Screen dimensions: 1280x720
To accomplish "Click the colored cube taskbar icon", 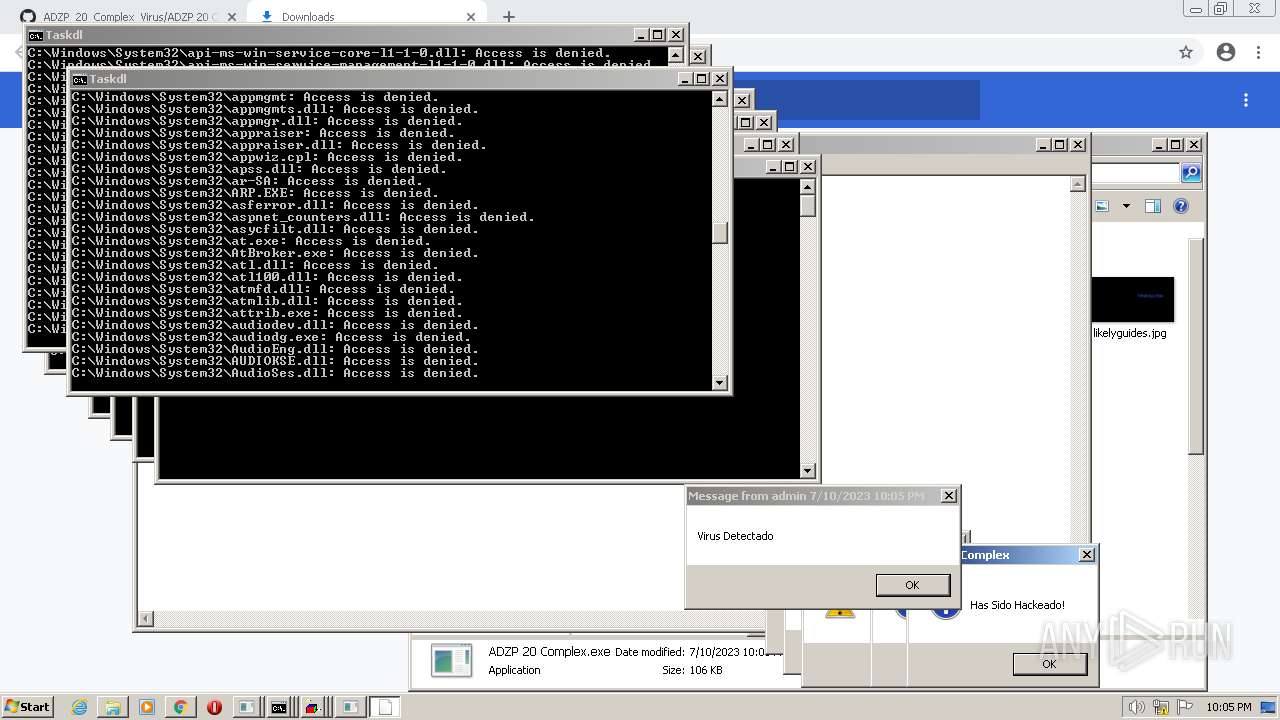I will tap(313, 707).
